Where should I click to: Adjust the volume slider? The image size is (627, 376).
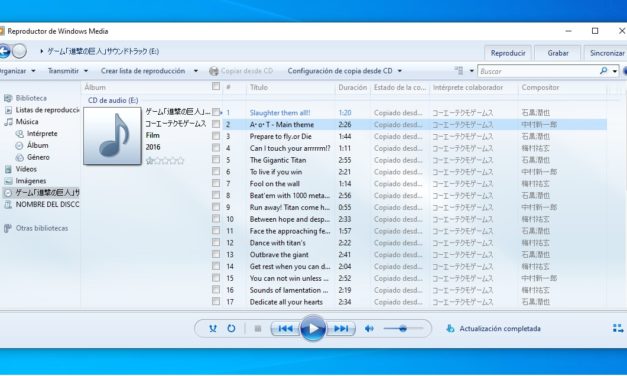point(403,328)
